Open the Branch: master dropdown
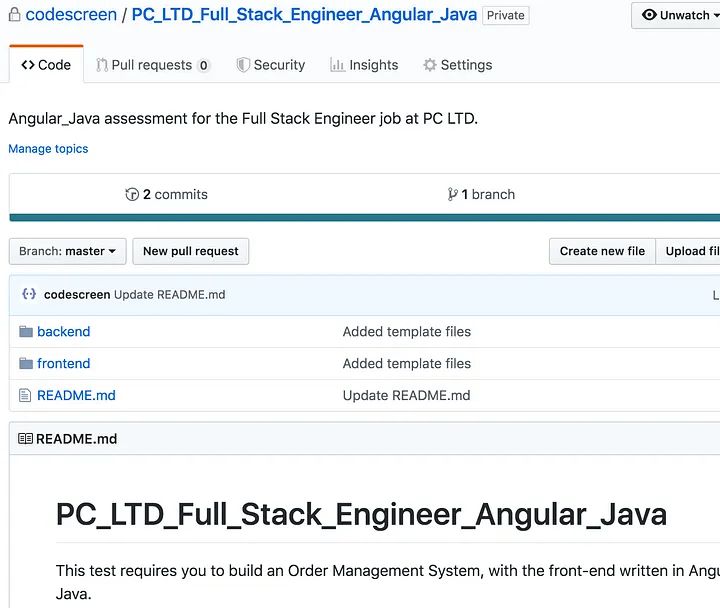Viewport: 720px width, 608px height. (x=68, y=251)
